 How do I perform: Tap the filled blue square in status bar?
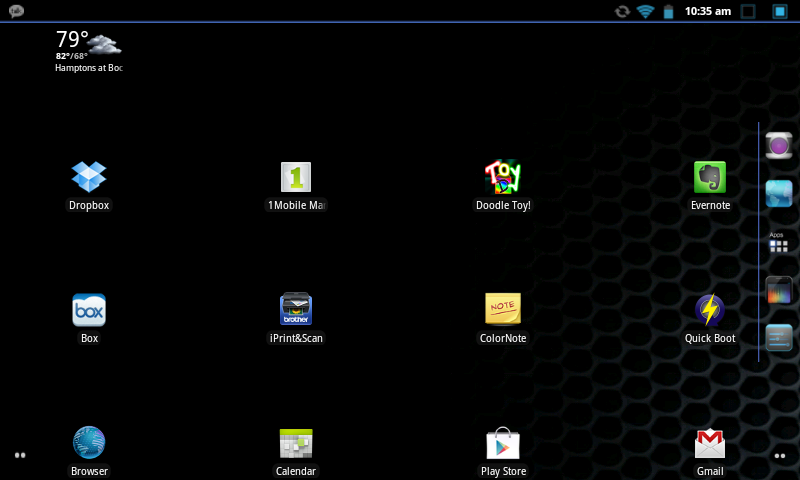click(780, 11)
